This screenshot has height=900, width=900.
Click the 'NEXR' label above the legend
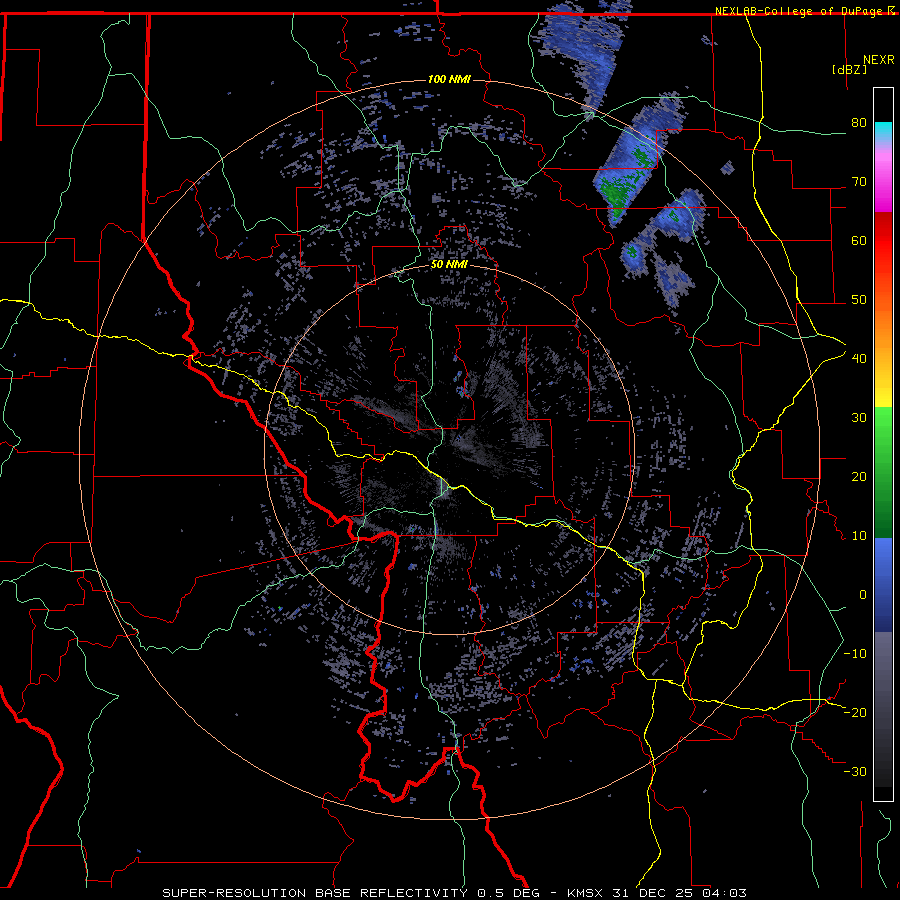point(879,60)
